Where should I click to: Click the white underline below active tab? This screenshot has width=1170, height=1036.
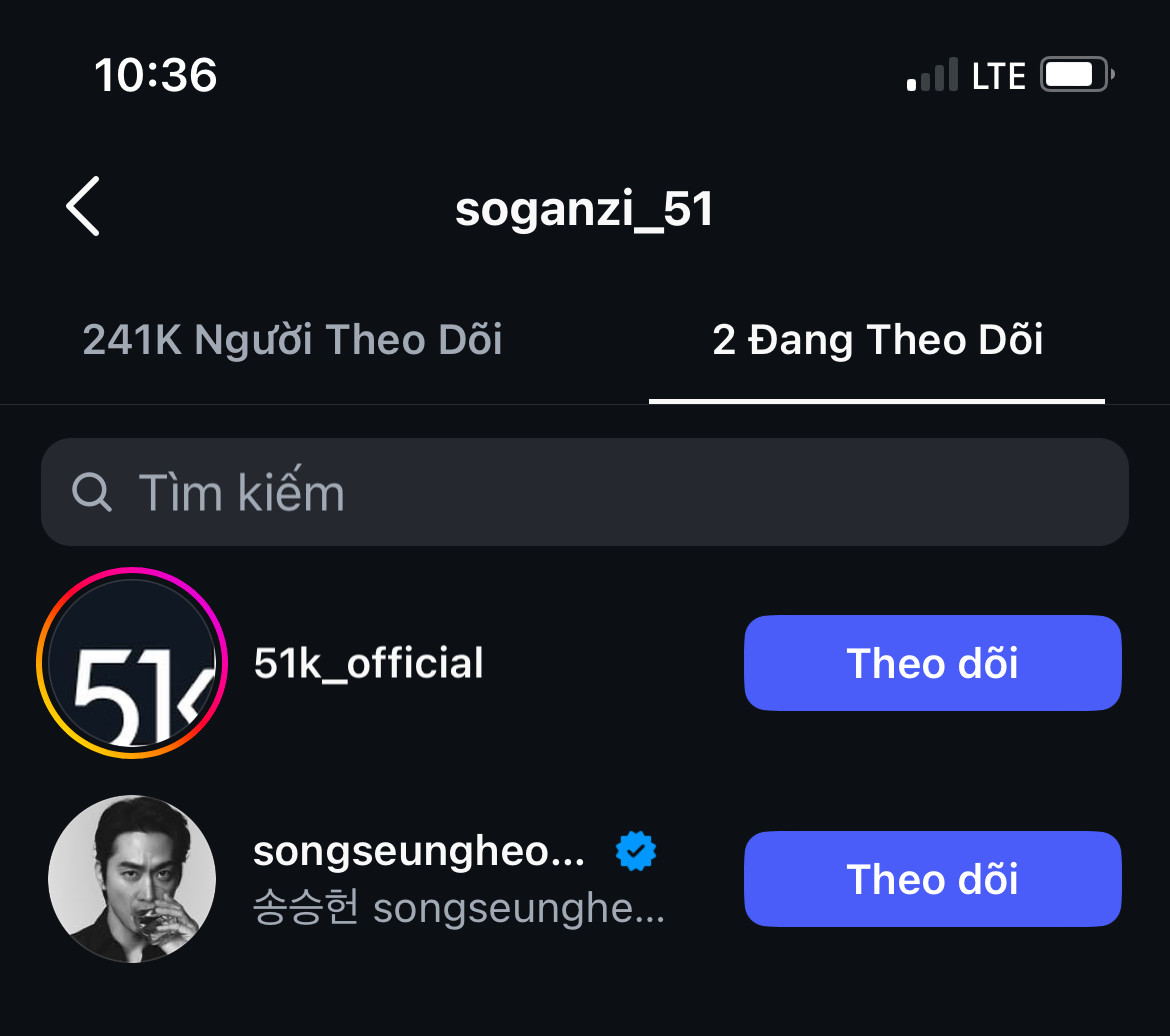tap(877, 401)
